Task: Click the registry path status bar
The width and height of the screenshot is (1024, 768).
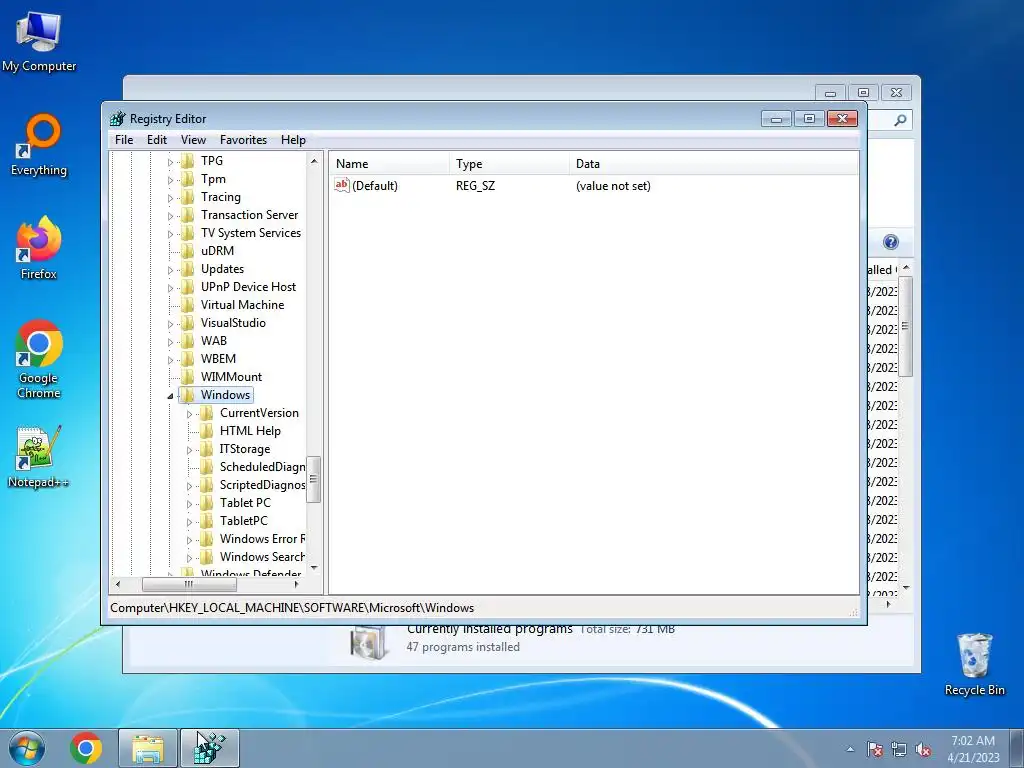Action: coord(484,607)
